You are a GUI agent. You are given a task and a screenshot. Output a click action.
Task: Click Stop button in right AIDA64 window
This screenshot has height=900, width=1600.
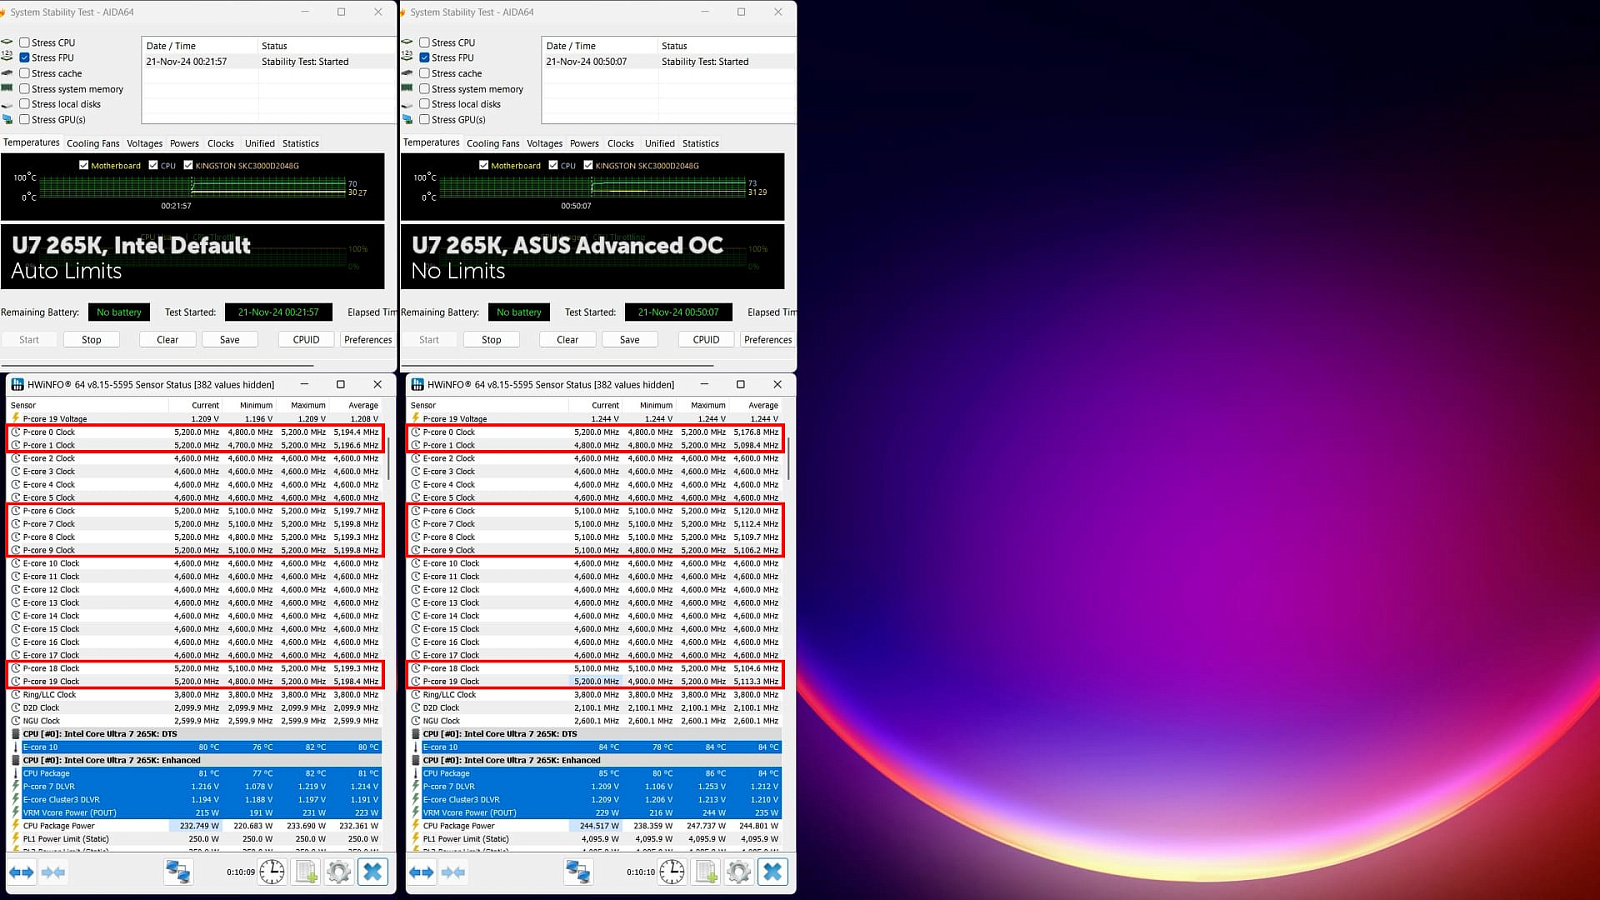pos(491,339)
